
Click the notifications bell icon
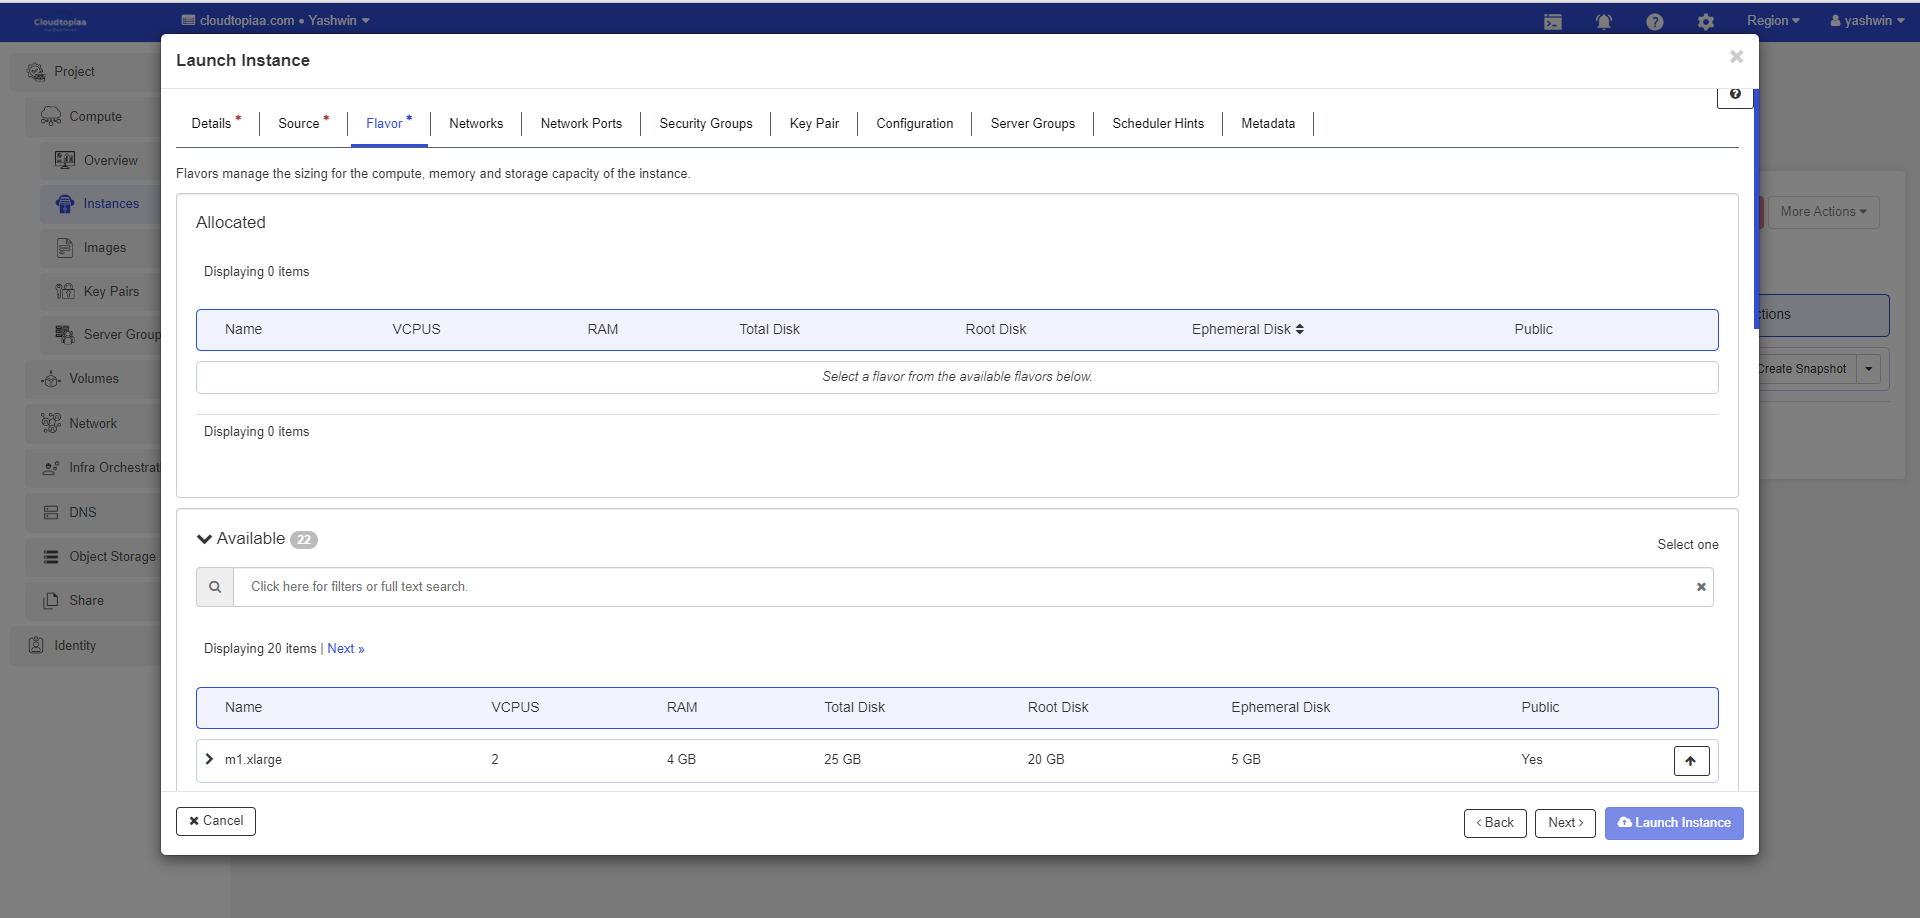tap(1603, 22)
